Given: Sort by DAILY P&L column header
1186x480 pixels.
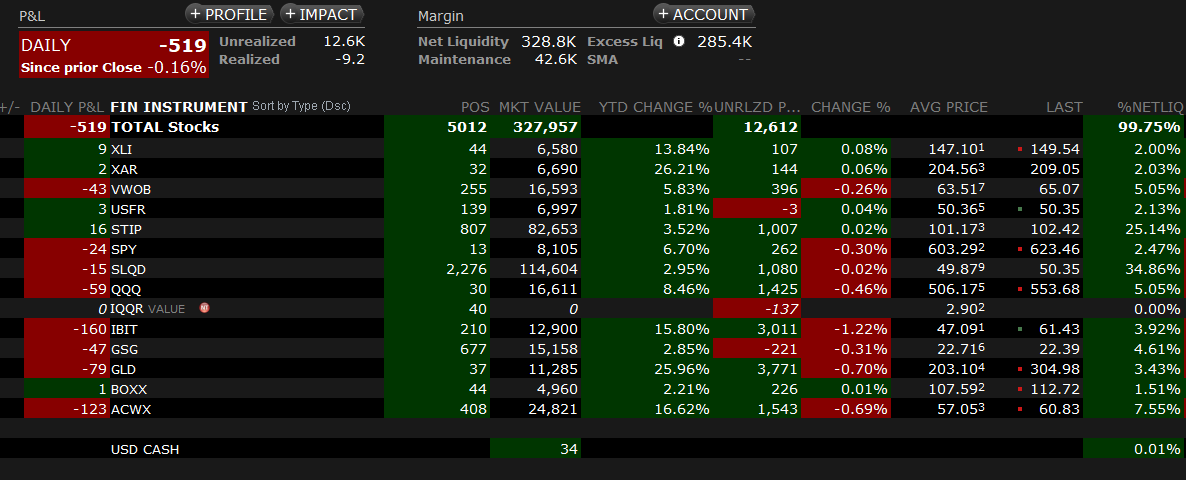Looking at the screenshot, I should coord(67,107).
